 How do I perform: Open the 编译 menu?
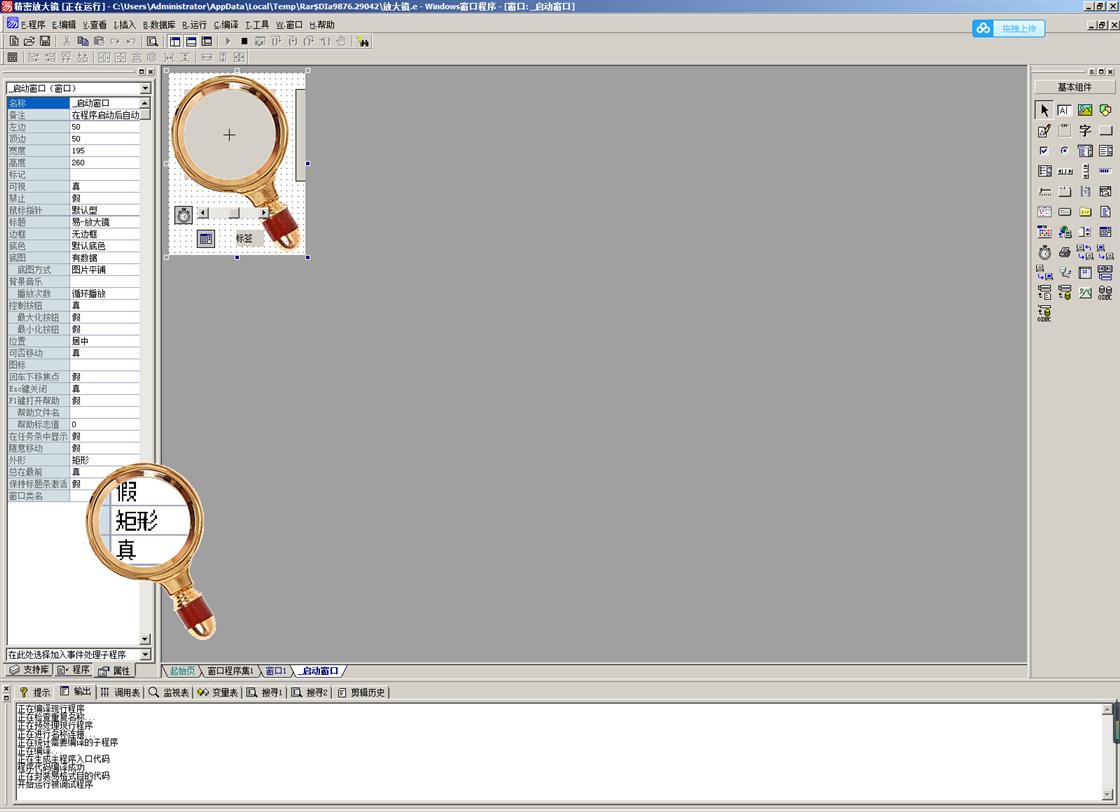[x=226, y=25]
